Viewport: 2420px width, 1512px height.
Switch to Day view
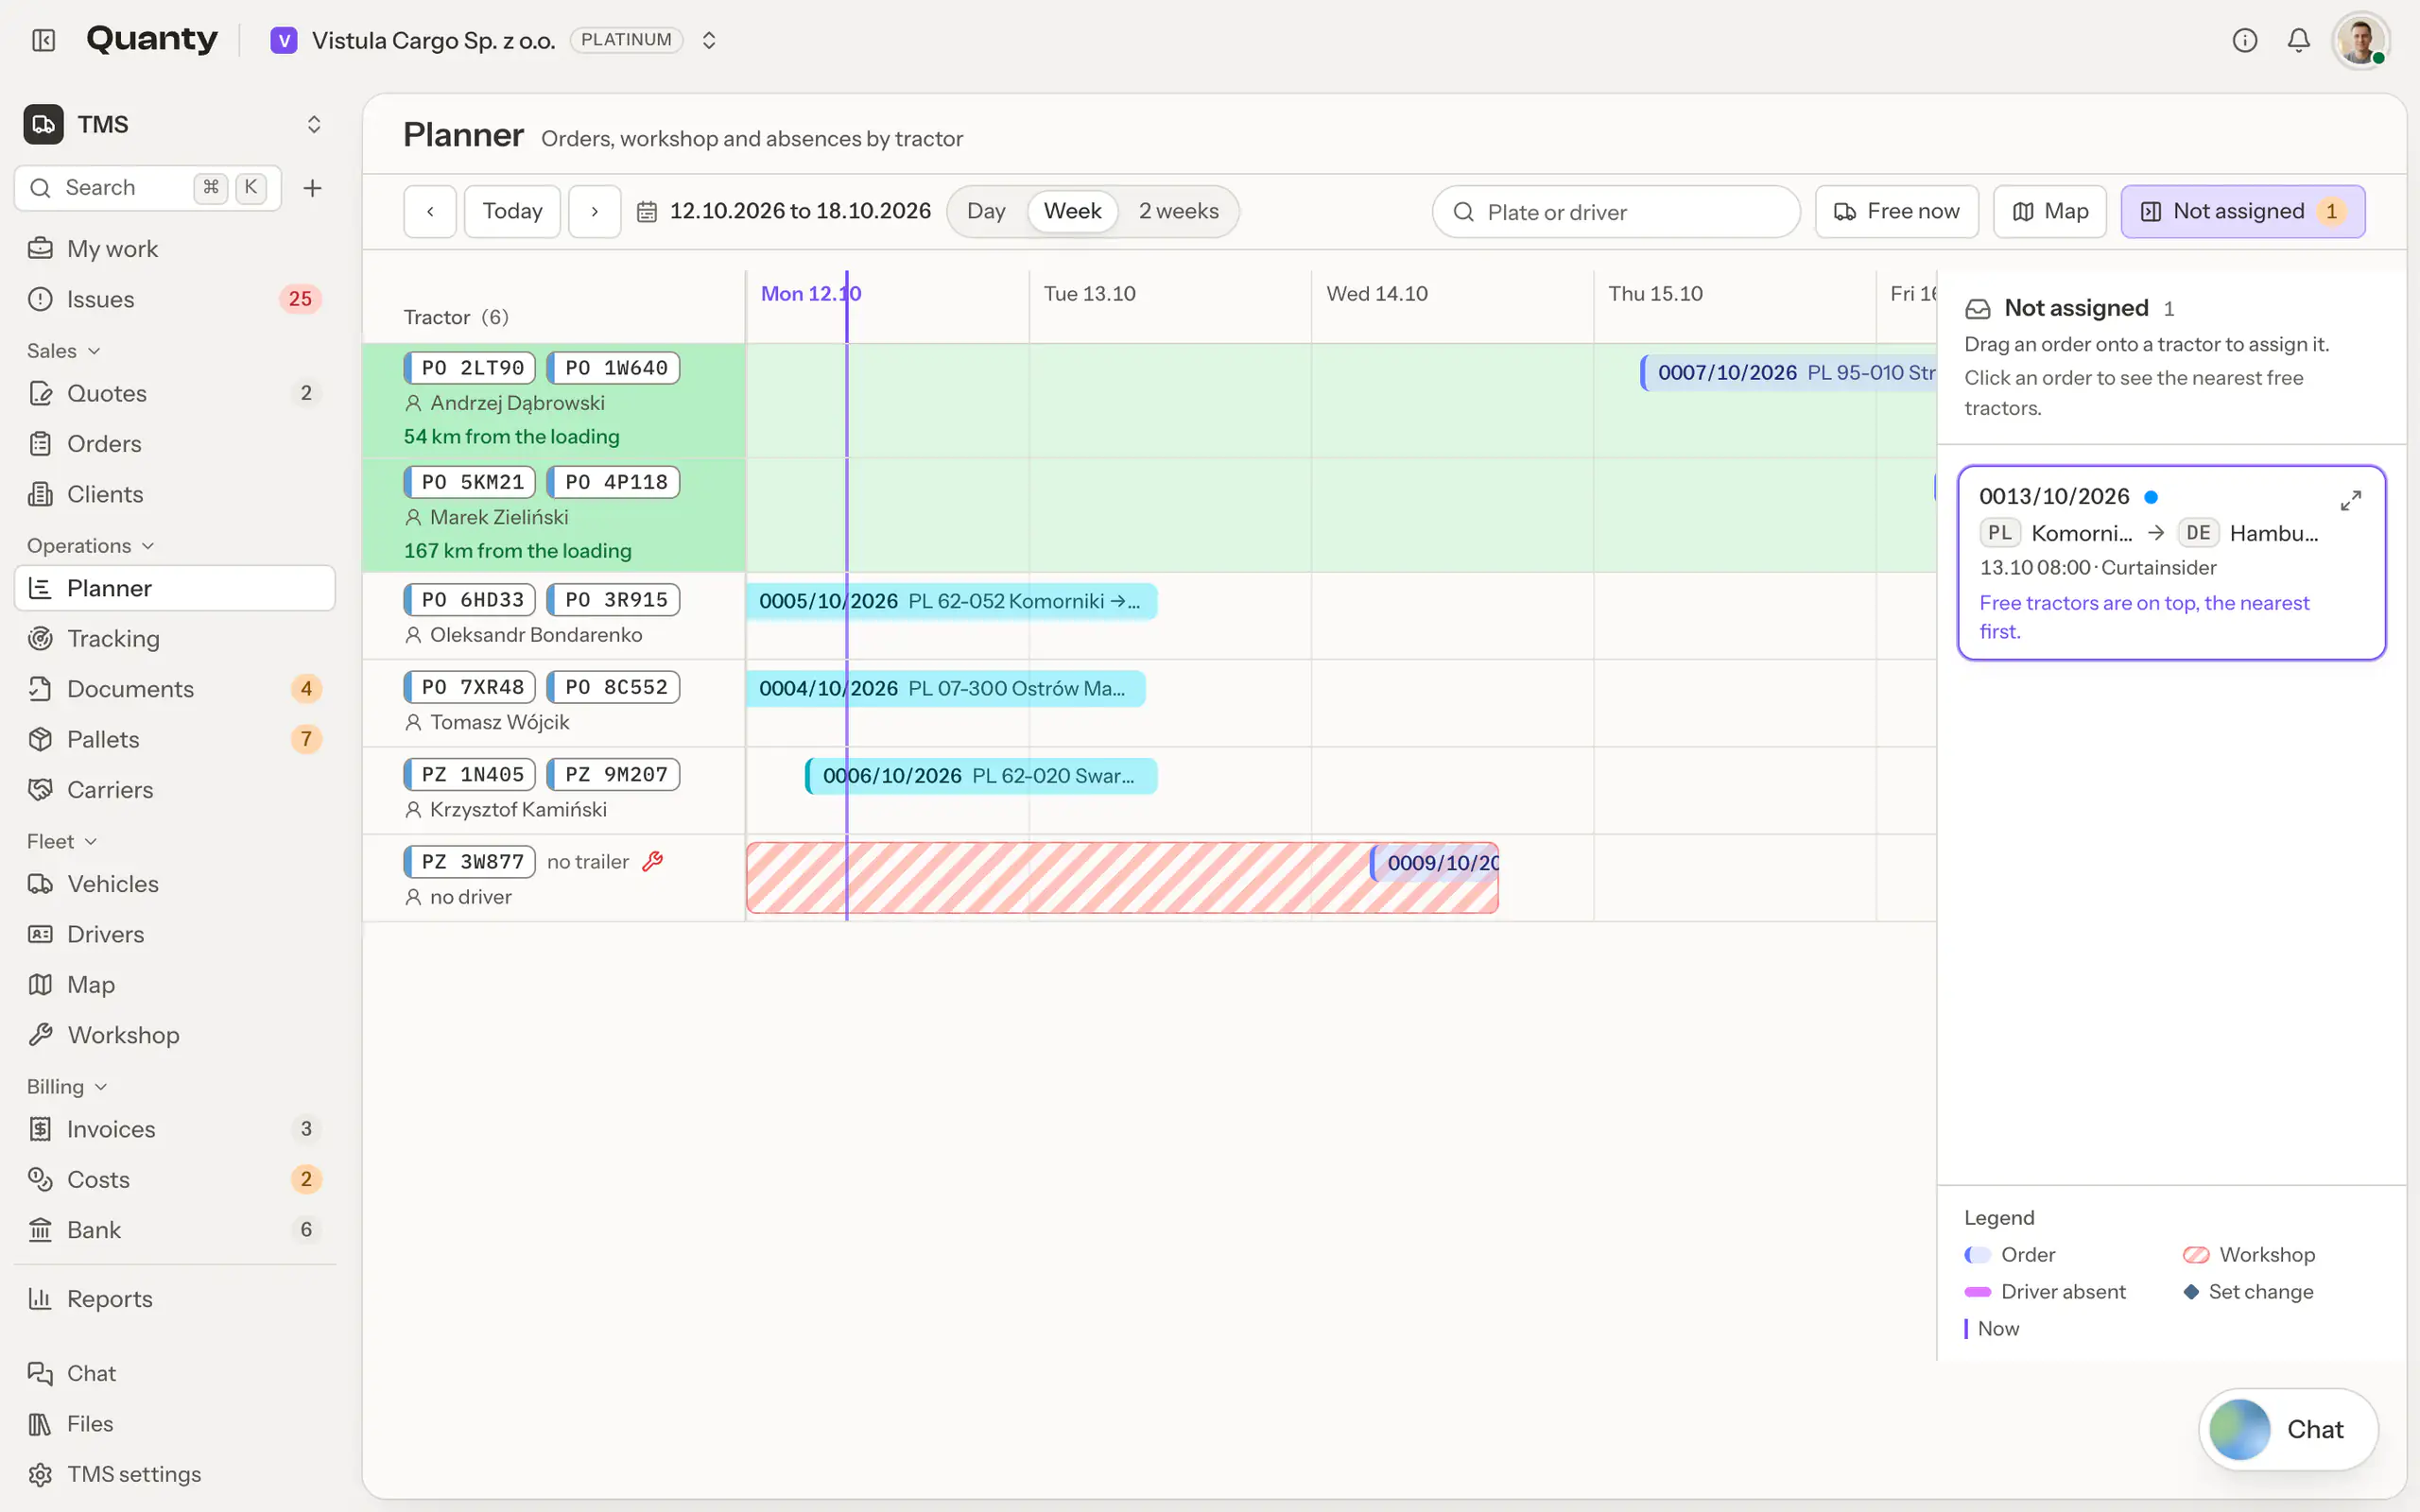[x=986, y=211]
